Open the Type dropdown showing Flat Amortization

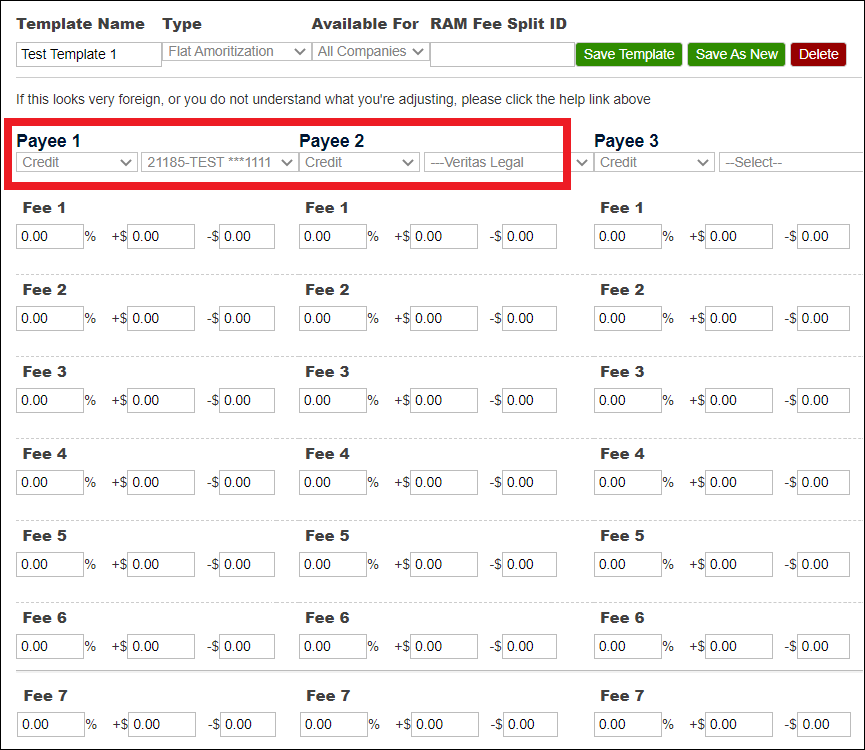[235, 51]
